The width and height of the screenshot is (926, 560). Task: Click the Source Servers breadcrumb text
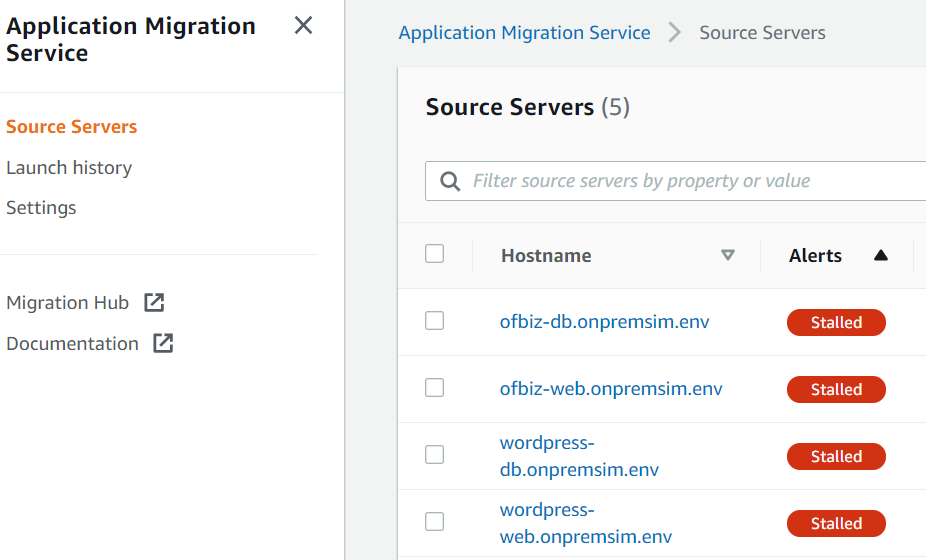point(762,32)
